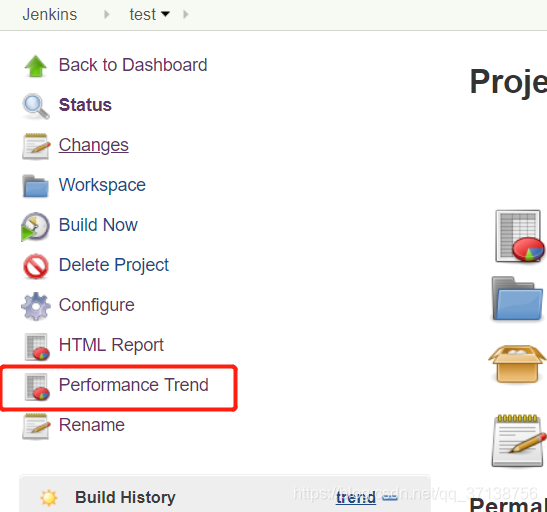
Task: Select Delete Project link
Action: tap(114, 265)
